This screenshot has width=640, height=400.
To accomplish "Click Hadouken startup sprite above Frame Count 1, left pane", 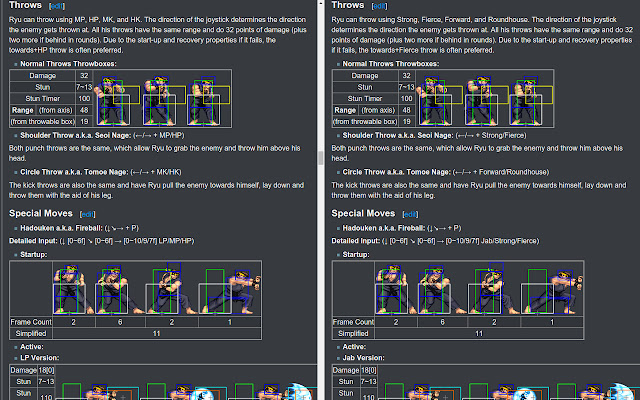I will (x=229, y=291).
